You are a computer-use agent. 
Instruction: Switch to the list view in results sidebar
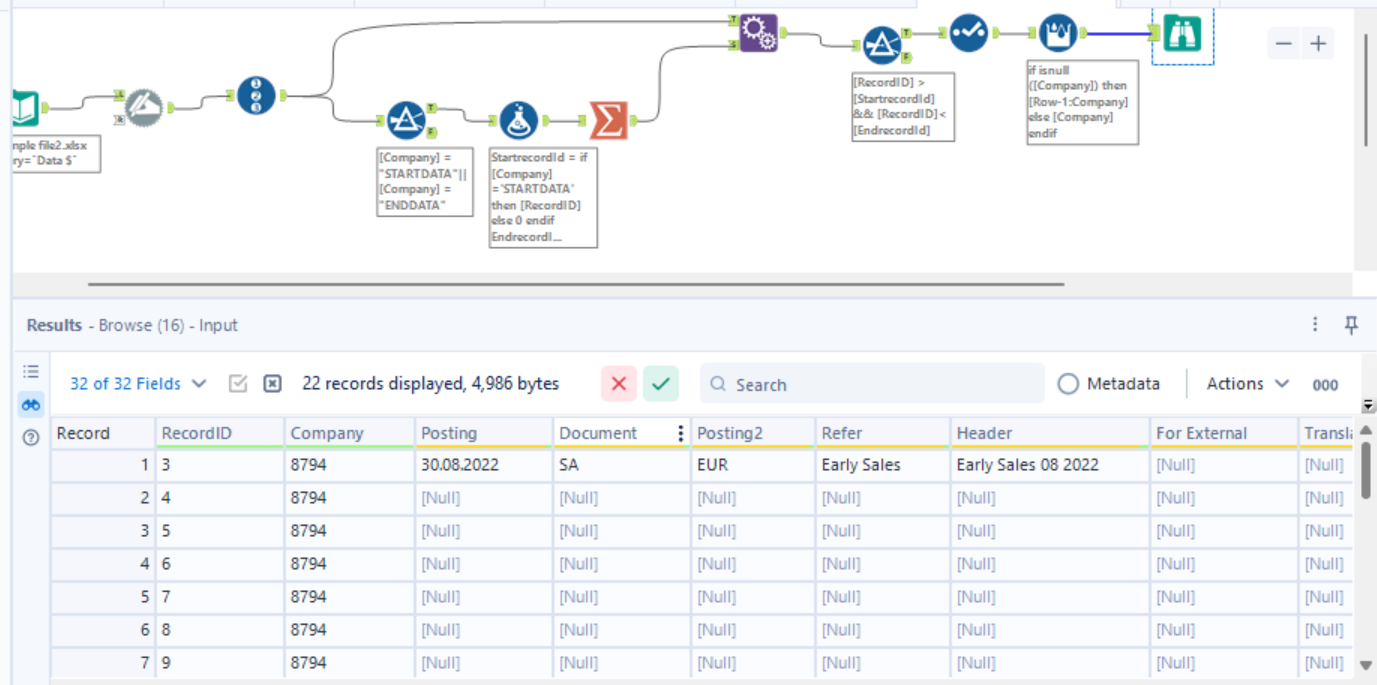tap(30, 371)
